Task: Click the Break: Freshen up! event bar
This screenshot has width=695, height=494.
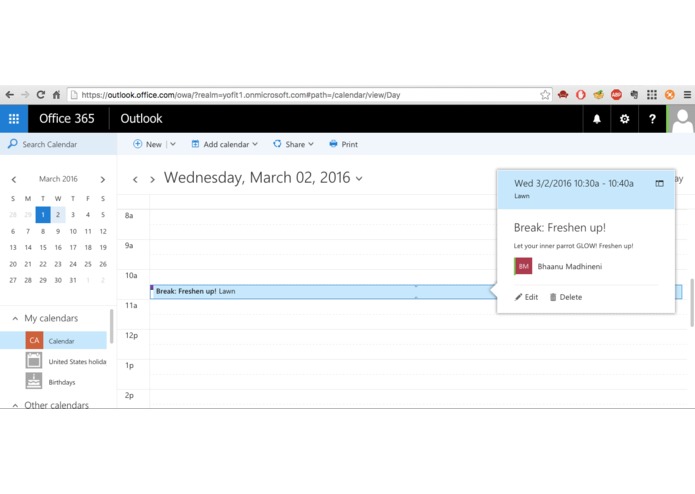Action: point(323,292)
